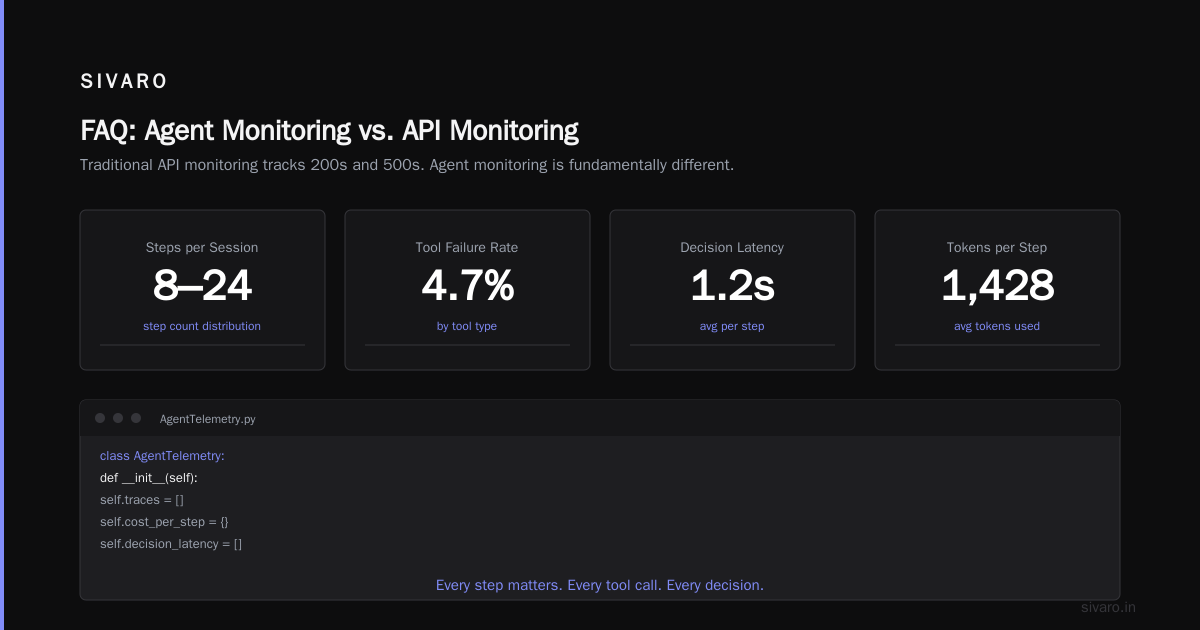1200x630 pixels.
Task: Select the Decision Latency 1.2s value
Action: 732,287
